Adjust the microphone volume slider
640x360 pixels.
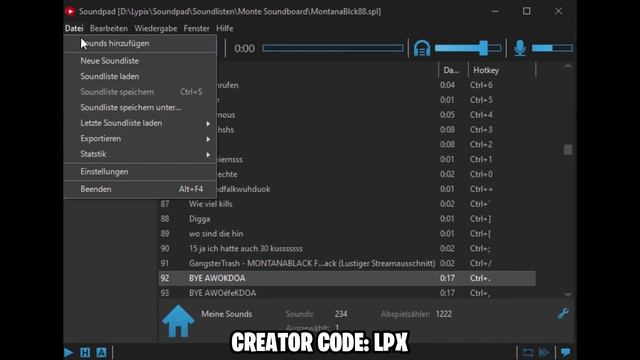tap(552, 48)
